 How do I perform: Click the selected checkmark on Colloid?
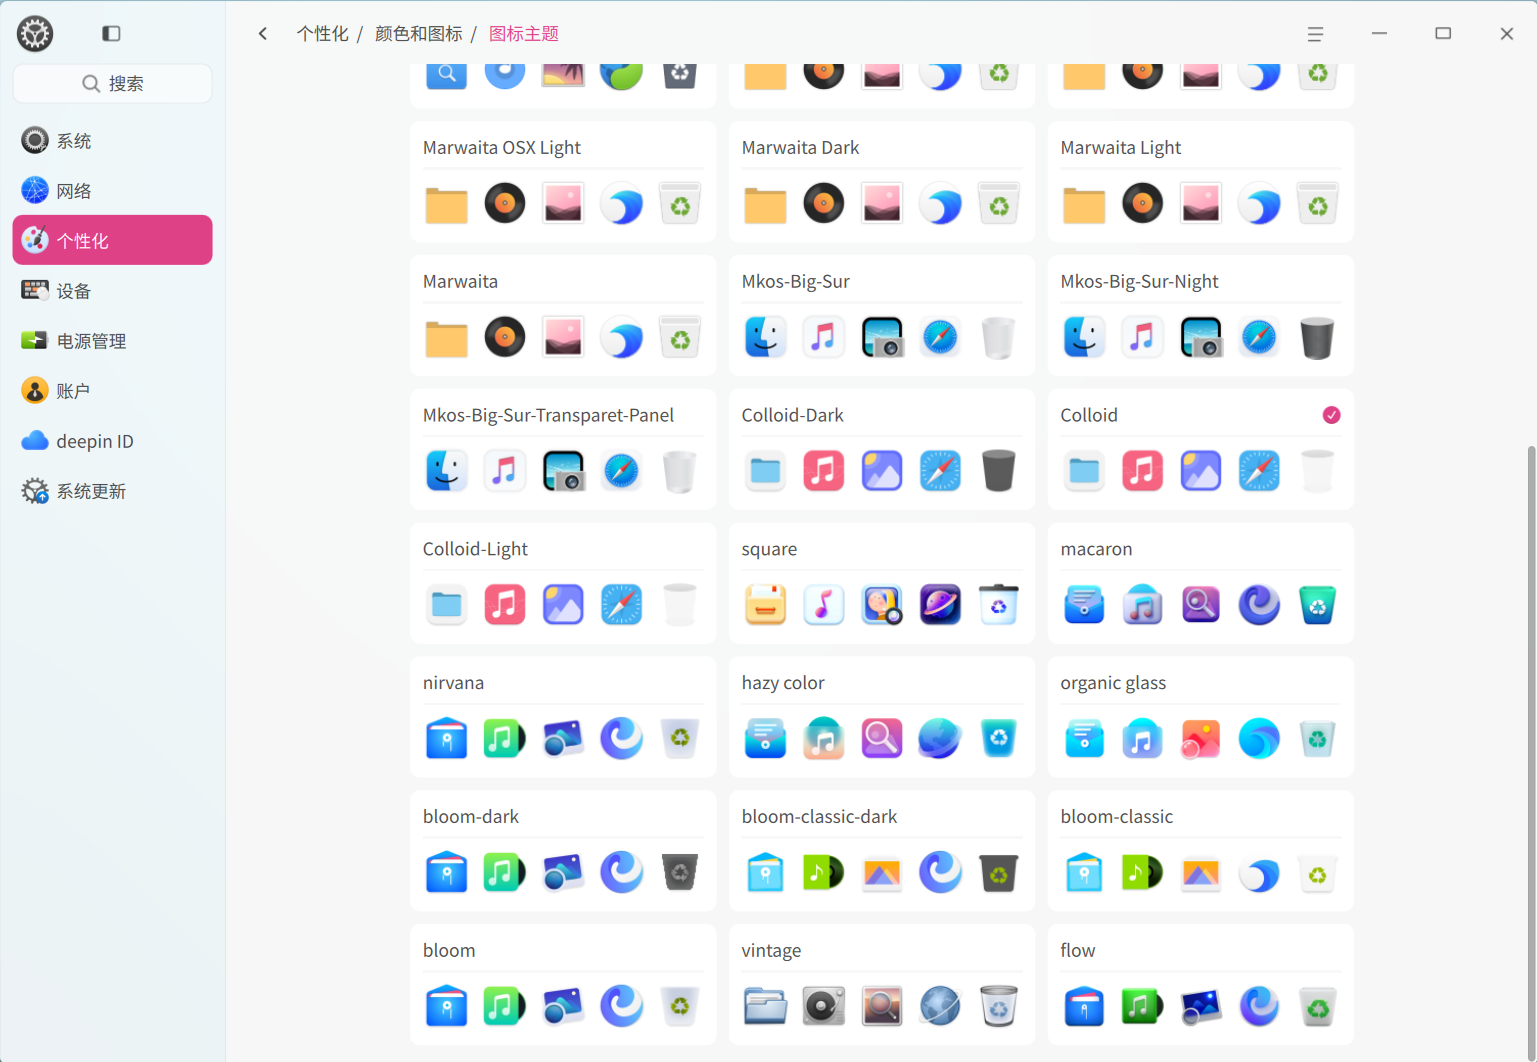[1331, 415]
